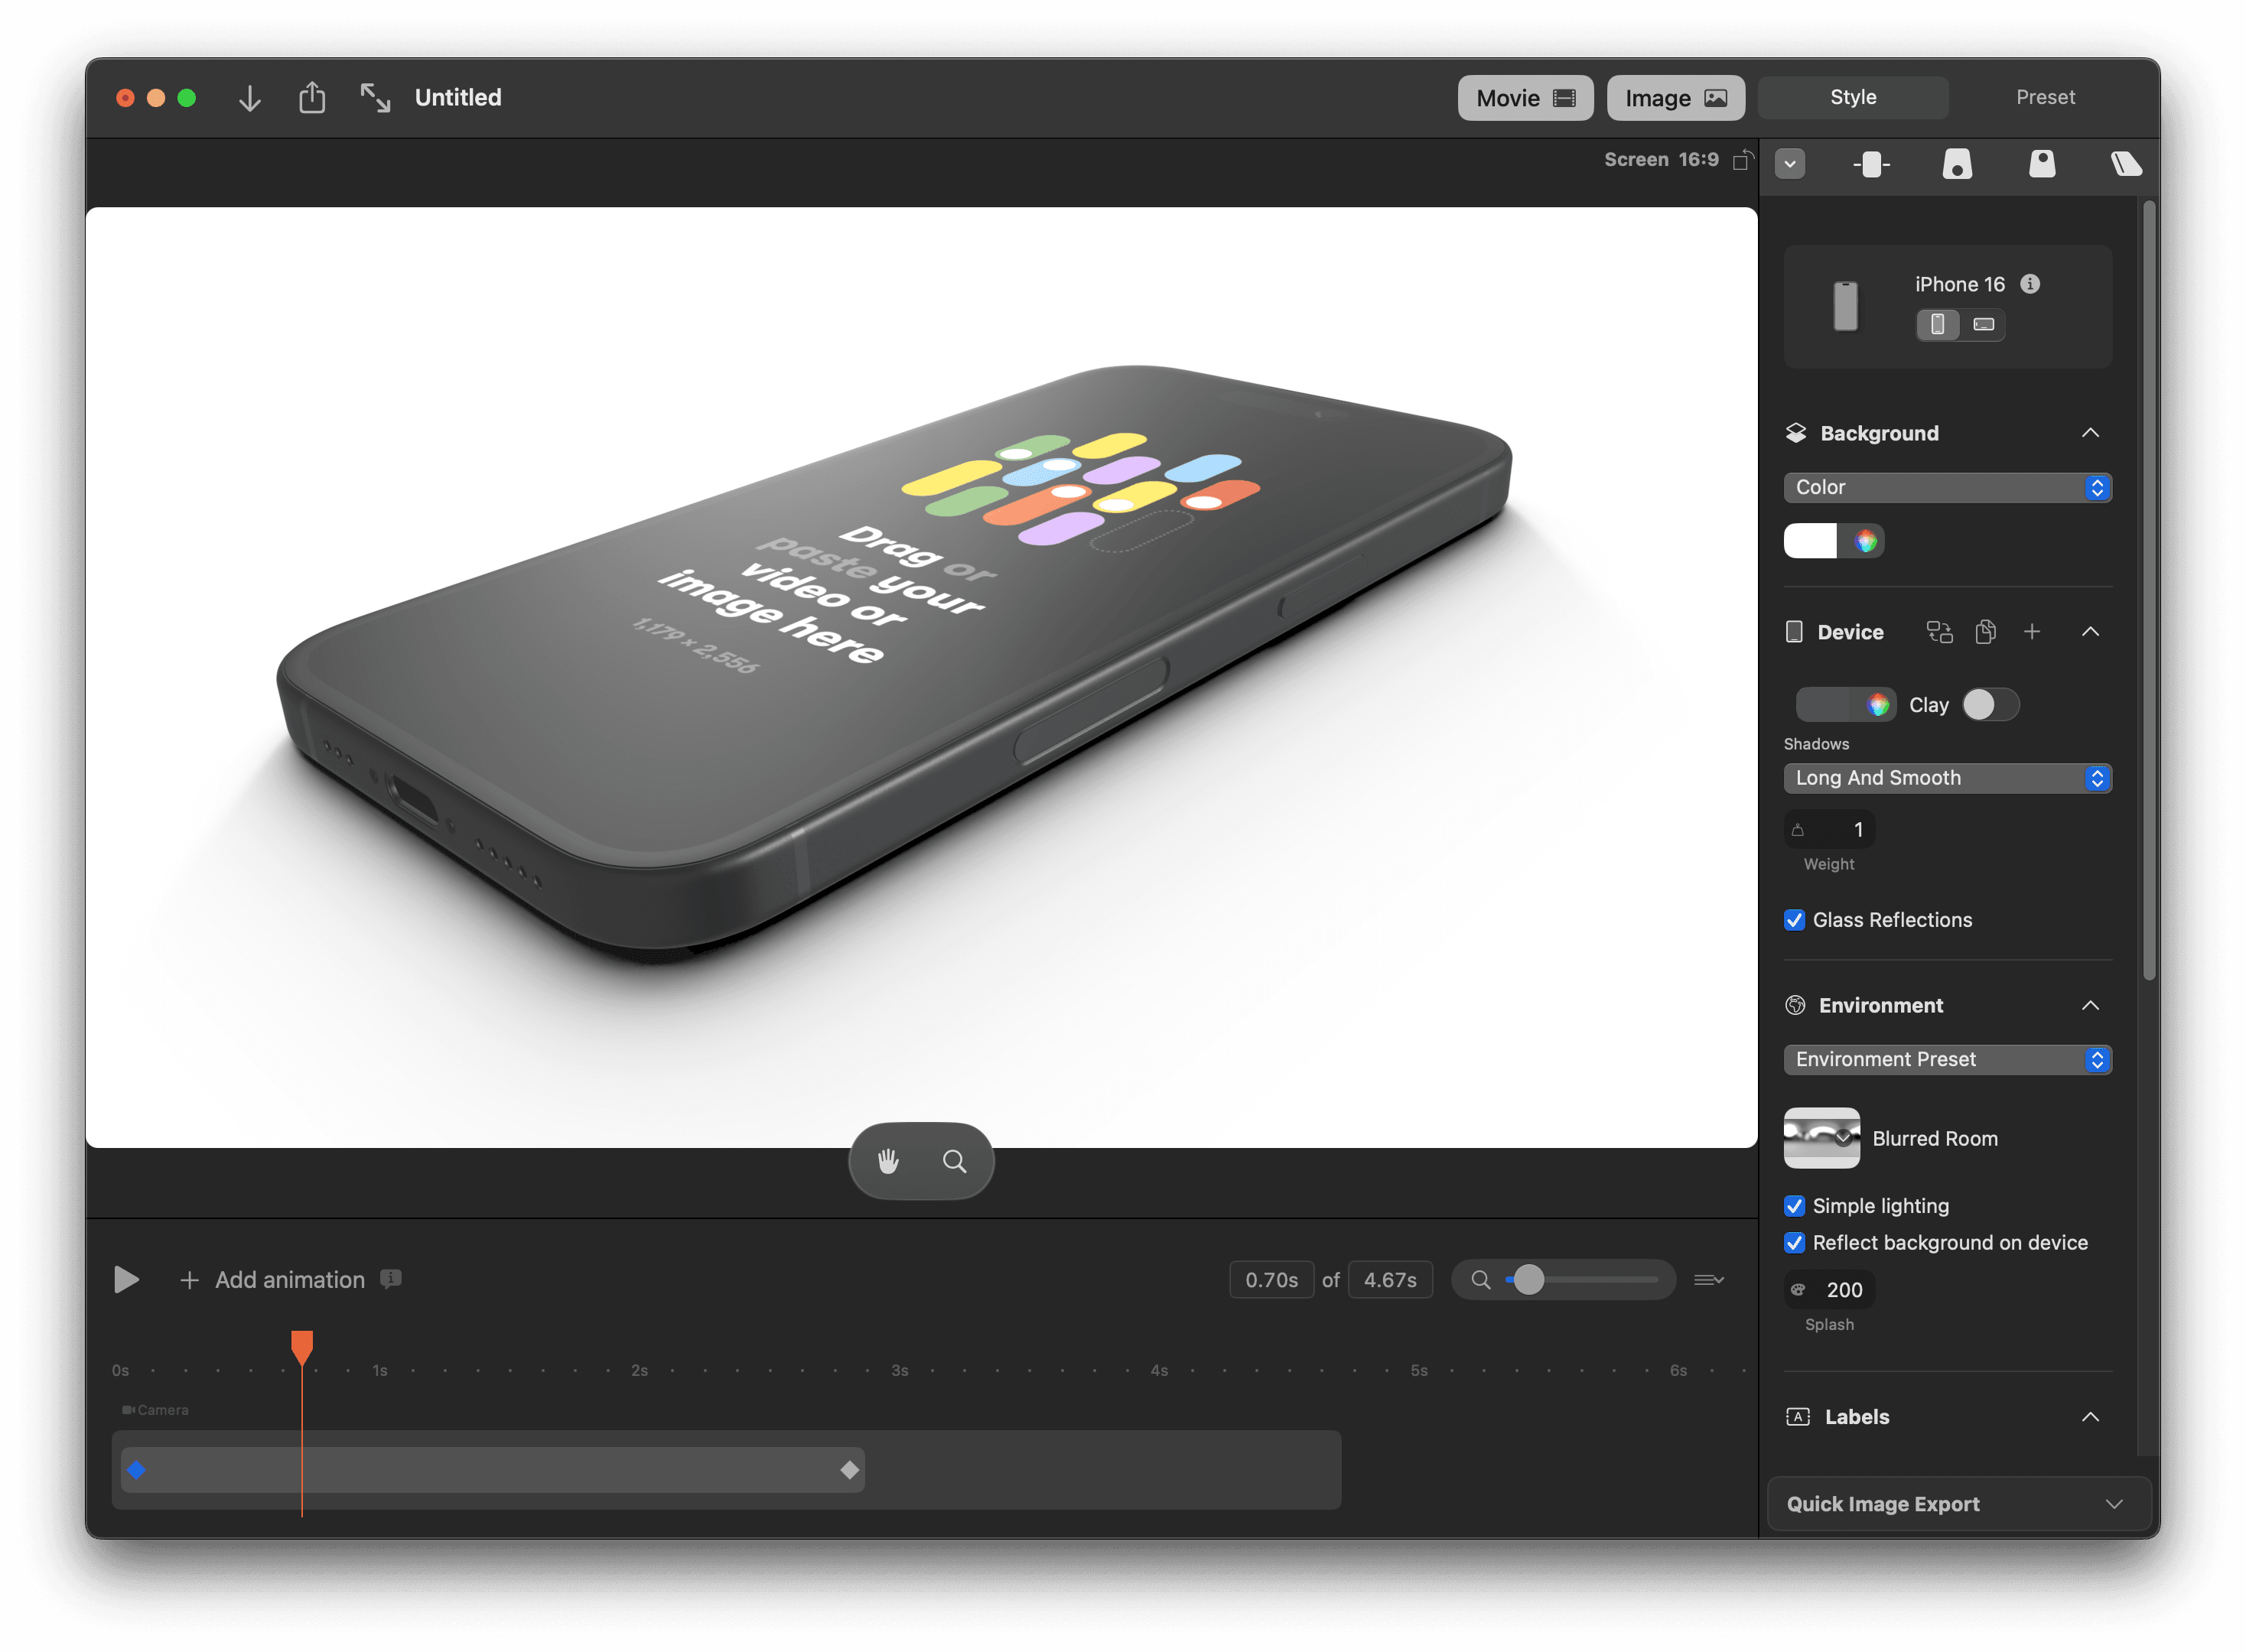The height and width of the screenshot is (1652, 2246).
Task: Click the fullscreen expand arrows icon
Action: pos(375,98)
